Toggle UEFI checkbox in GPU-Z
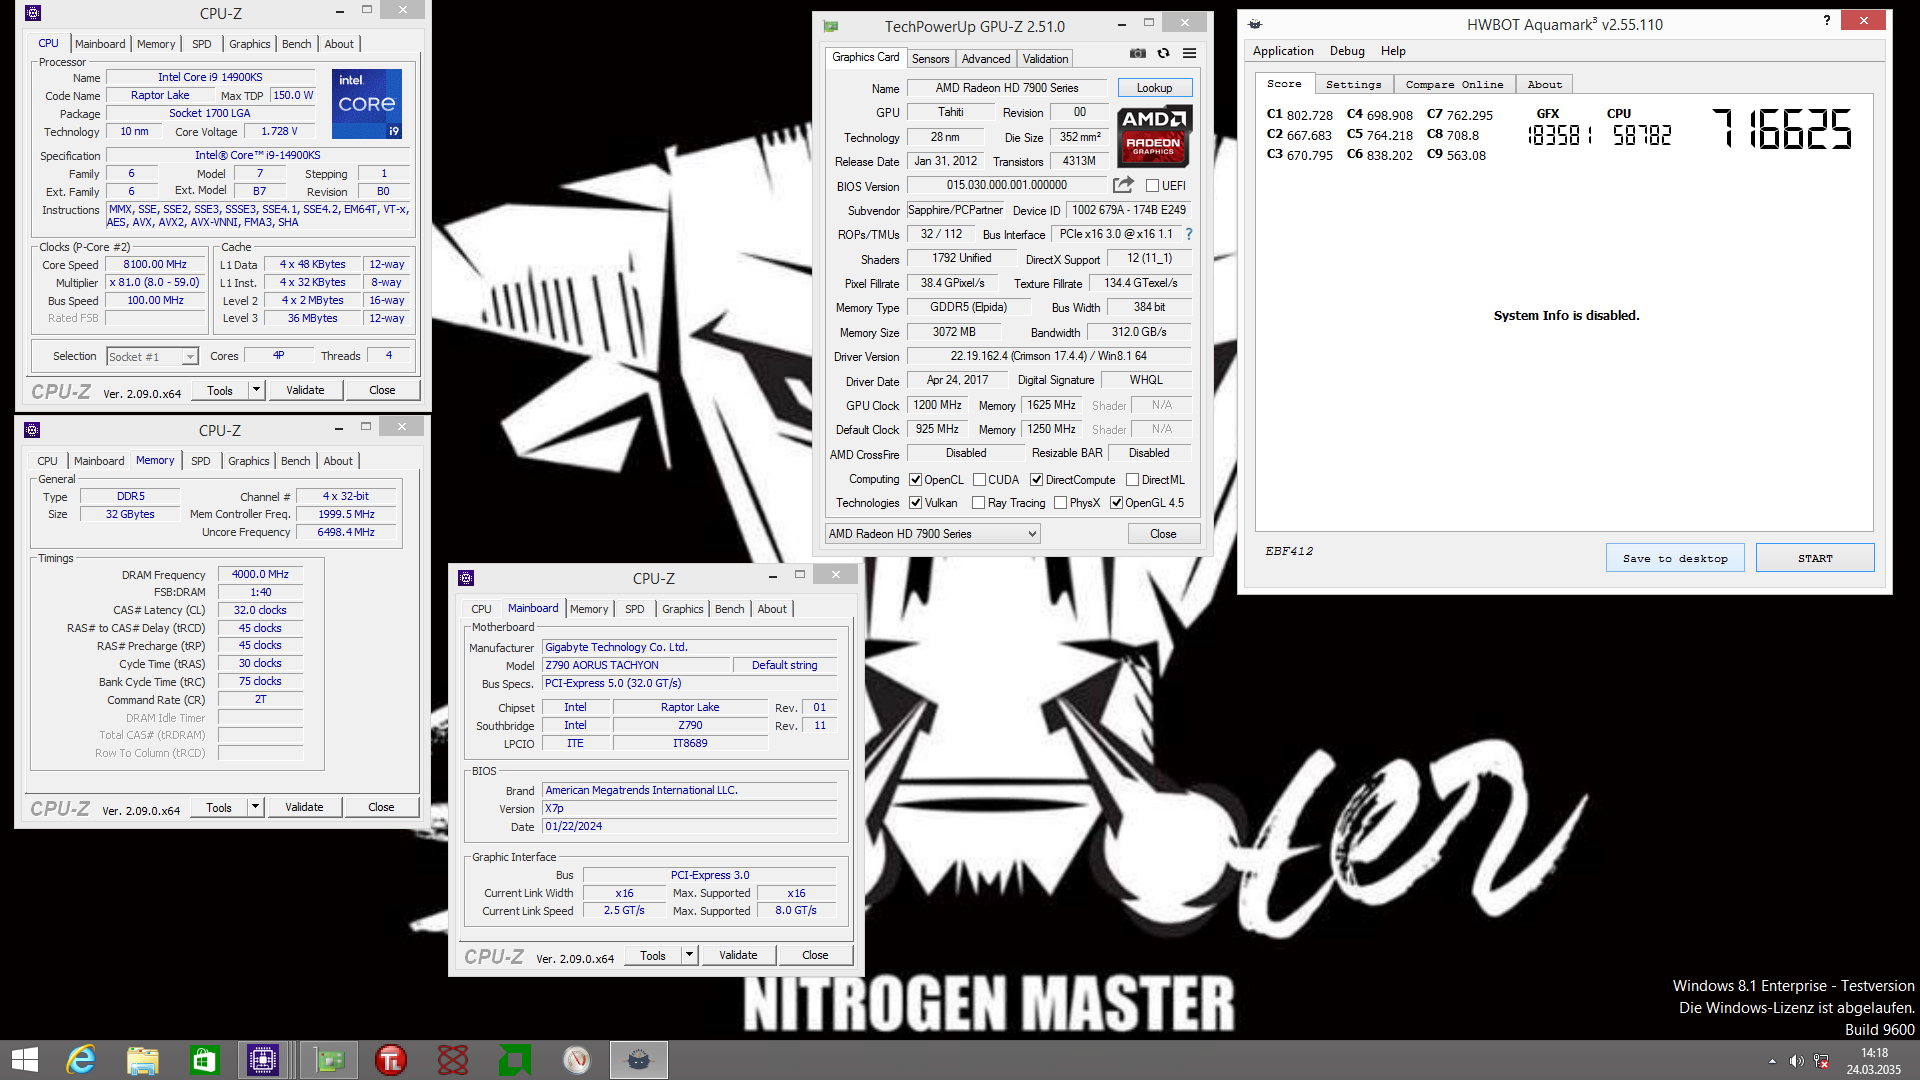This screenshot has height=1080, width=1920. coord(1152,186)
